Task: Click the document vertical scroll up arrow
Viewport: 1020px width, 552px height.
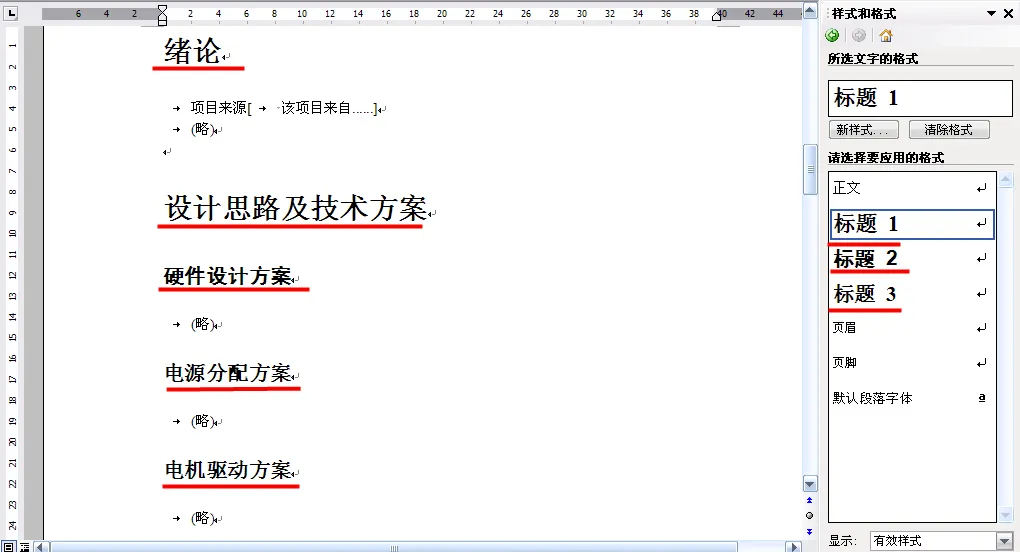Action: [x=810, y=10]
